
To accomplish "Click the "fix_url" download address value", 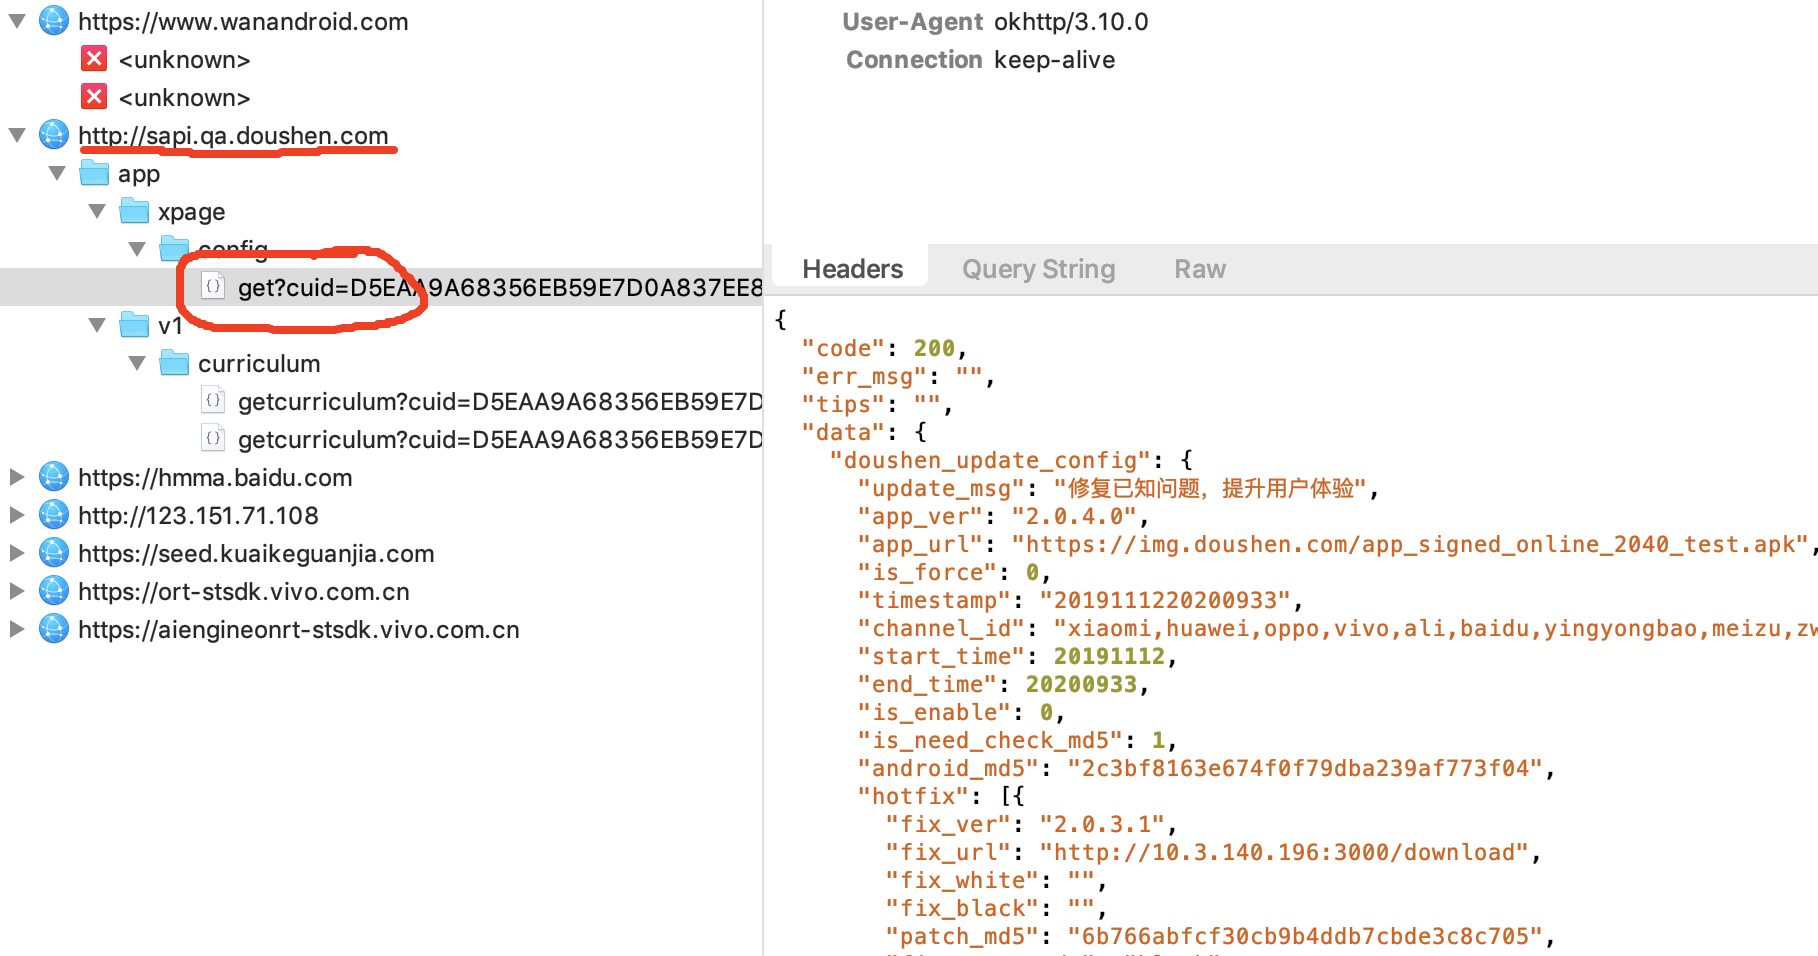I will (x=1284, y=852).
